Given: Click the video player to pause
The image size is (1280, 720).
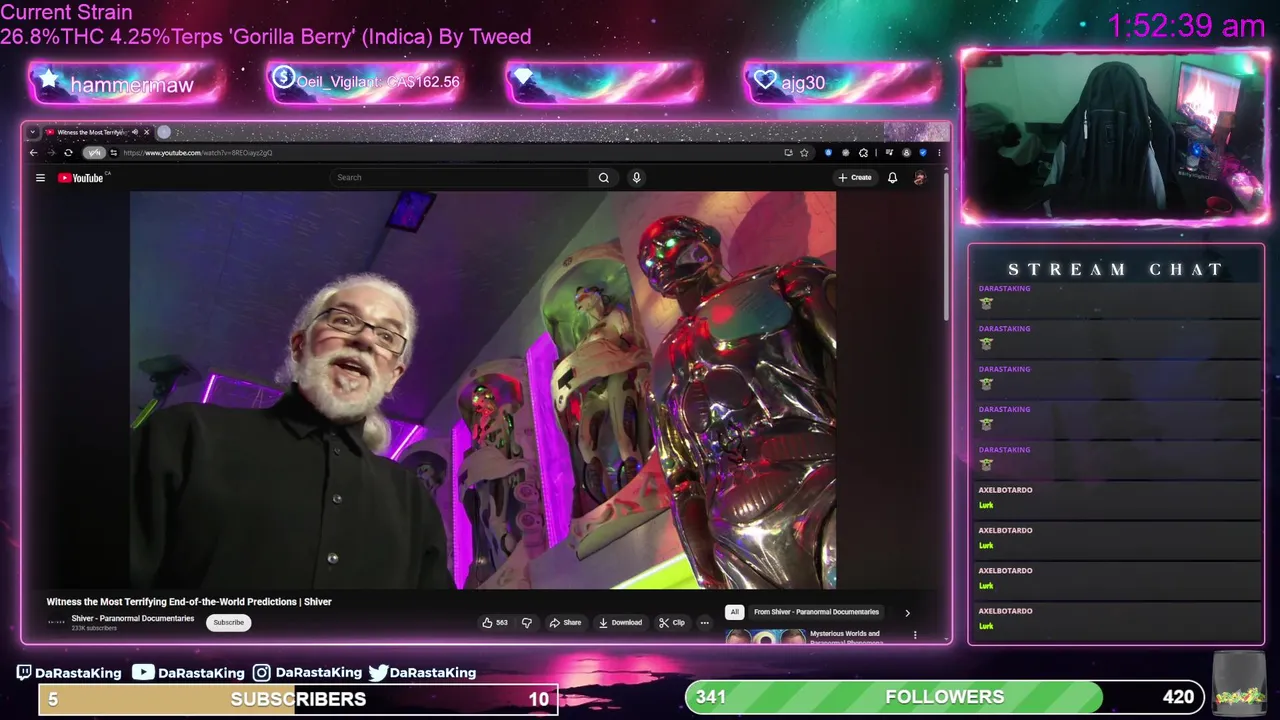Looking at the screenshot, I should tap(483, 390).
